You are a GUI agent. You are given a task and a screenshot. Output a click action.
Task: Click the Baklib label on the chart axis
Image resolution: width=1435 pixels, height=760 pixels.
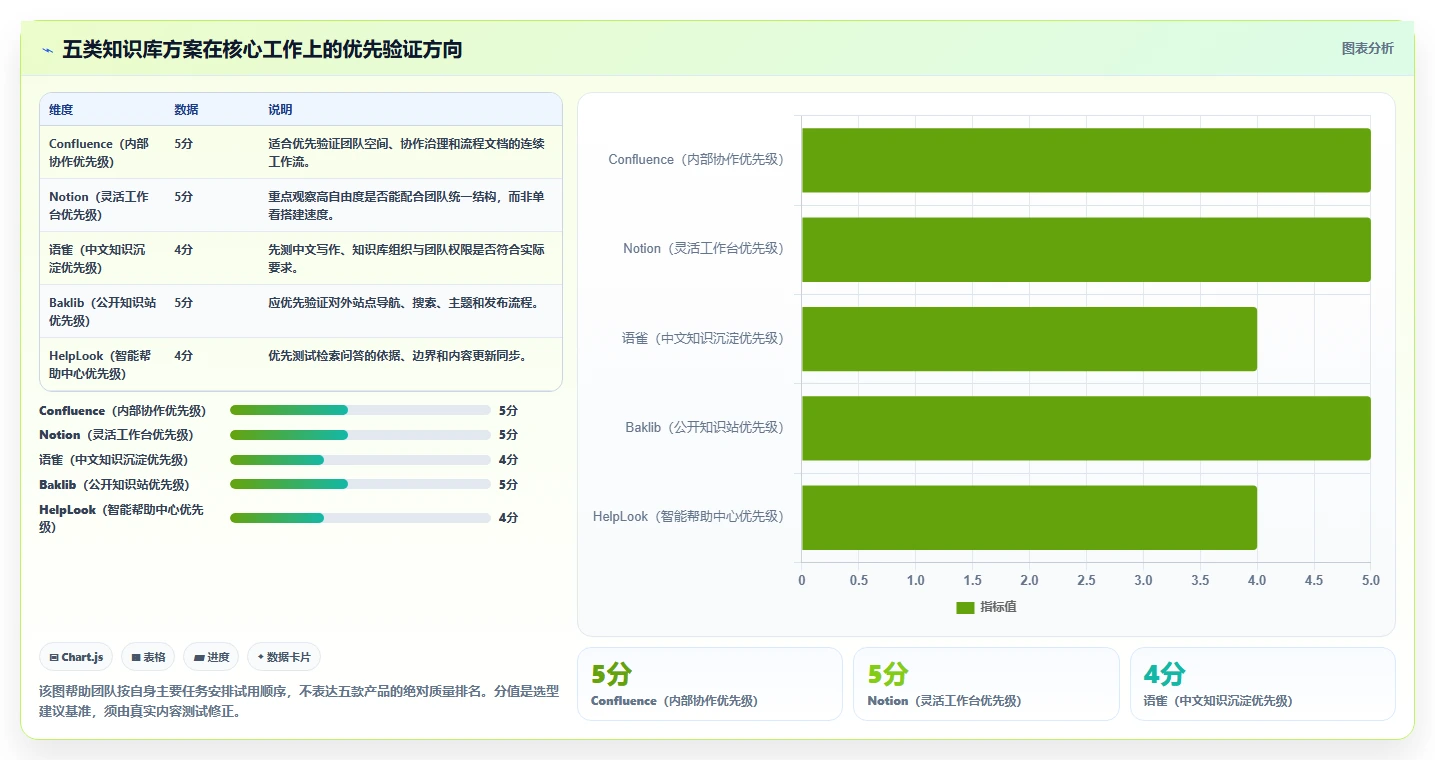click(x=705, y=428)
